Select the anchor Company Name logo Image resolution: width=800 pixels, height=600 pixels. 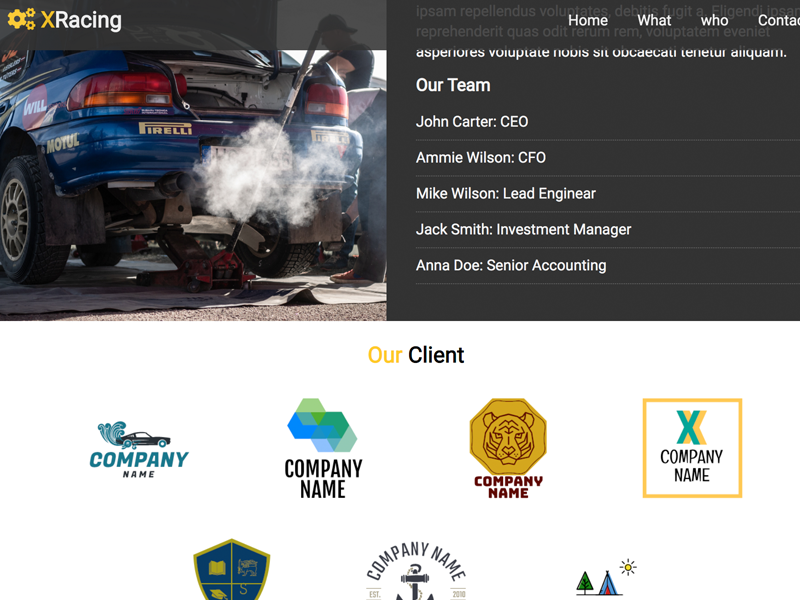pos(415,573)
